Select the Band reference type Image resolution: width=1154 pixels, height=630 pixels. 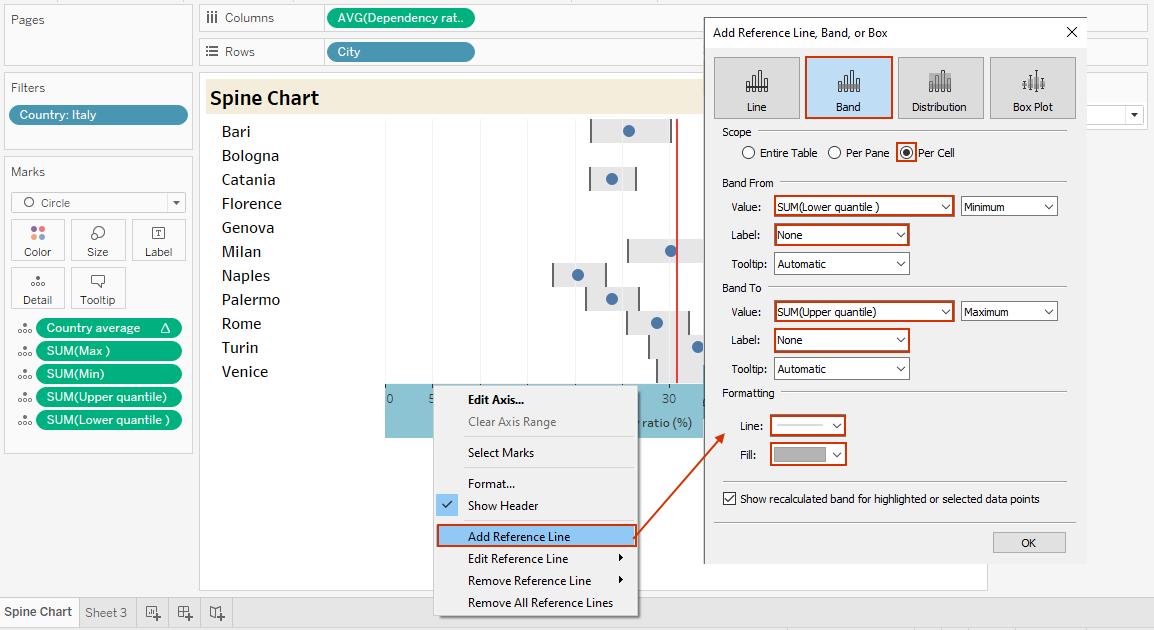pyautogui.click(x=848, y=87)
